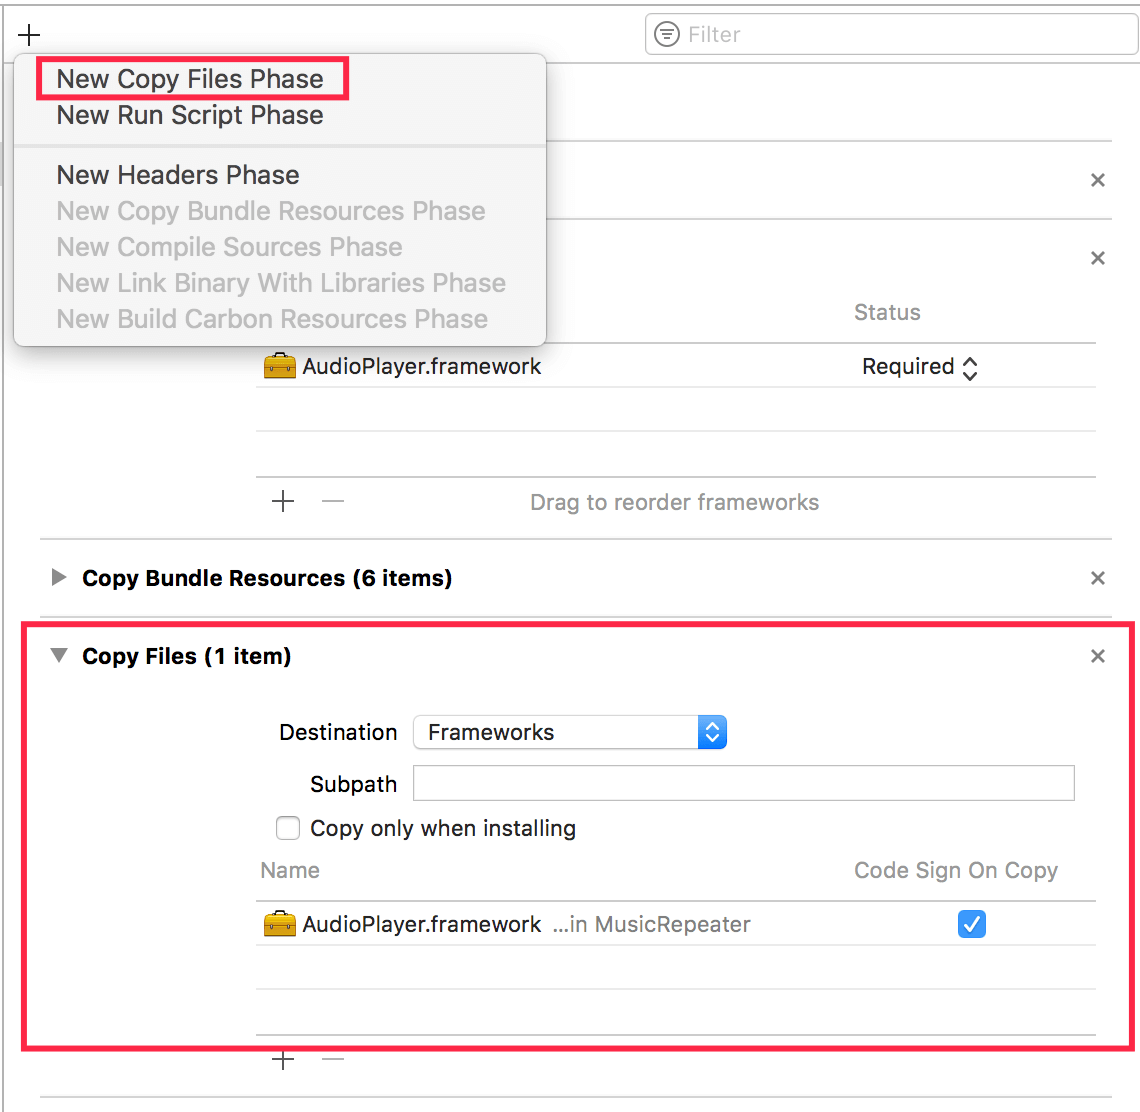This screenshot has height=1112, width=1140.
Task: Select AudioPlayer.framework row in linked libraries
Action: [x=421, y=367]
